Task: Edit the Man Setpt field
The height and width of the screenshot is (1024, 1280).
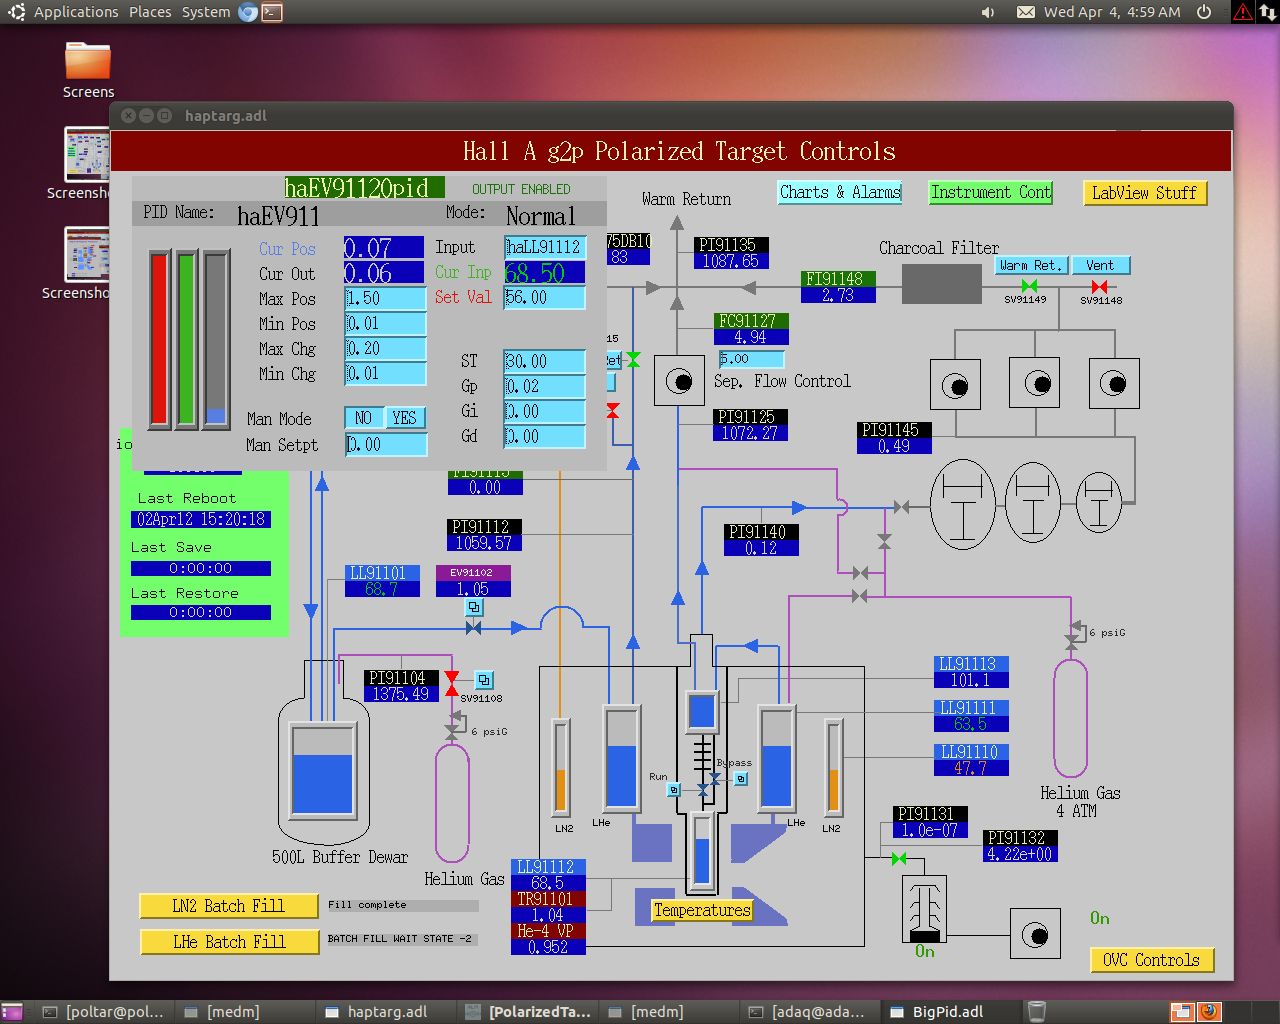Action: click(385, 444)
